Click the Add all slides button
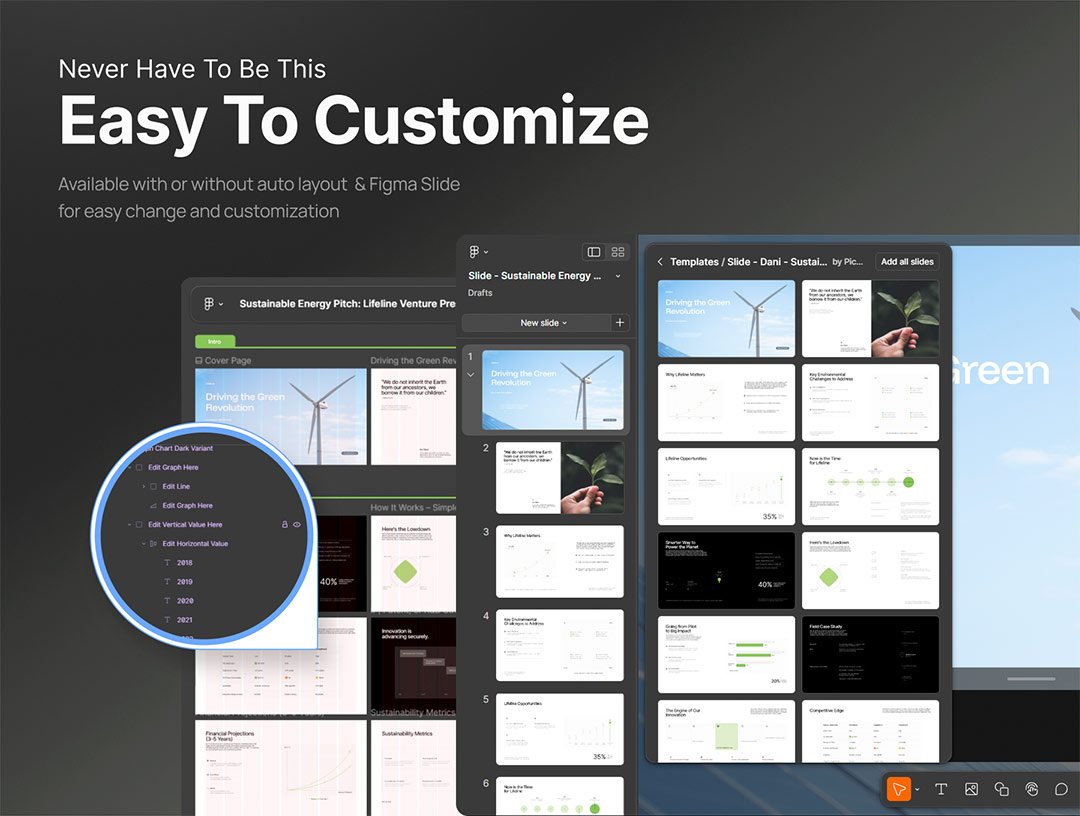1080x816 pixels. pos(907,262)
